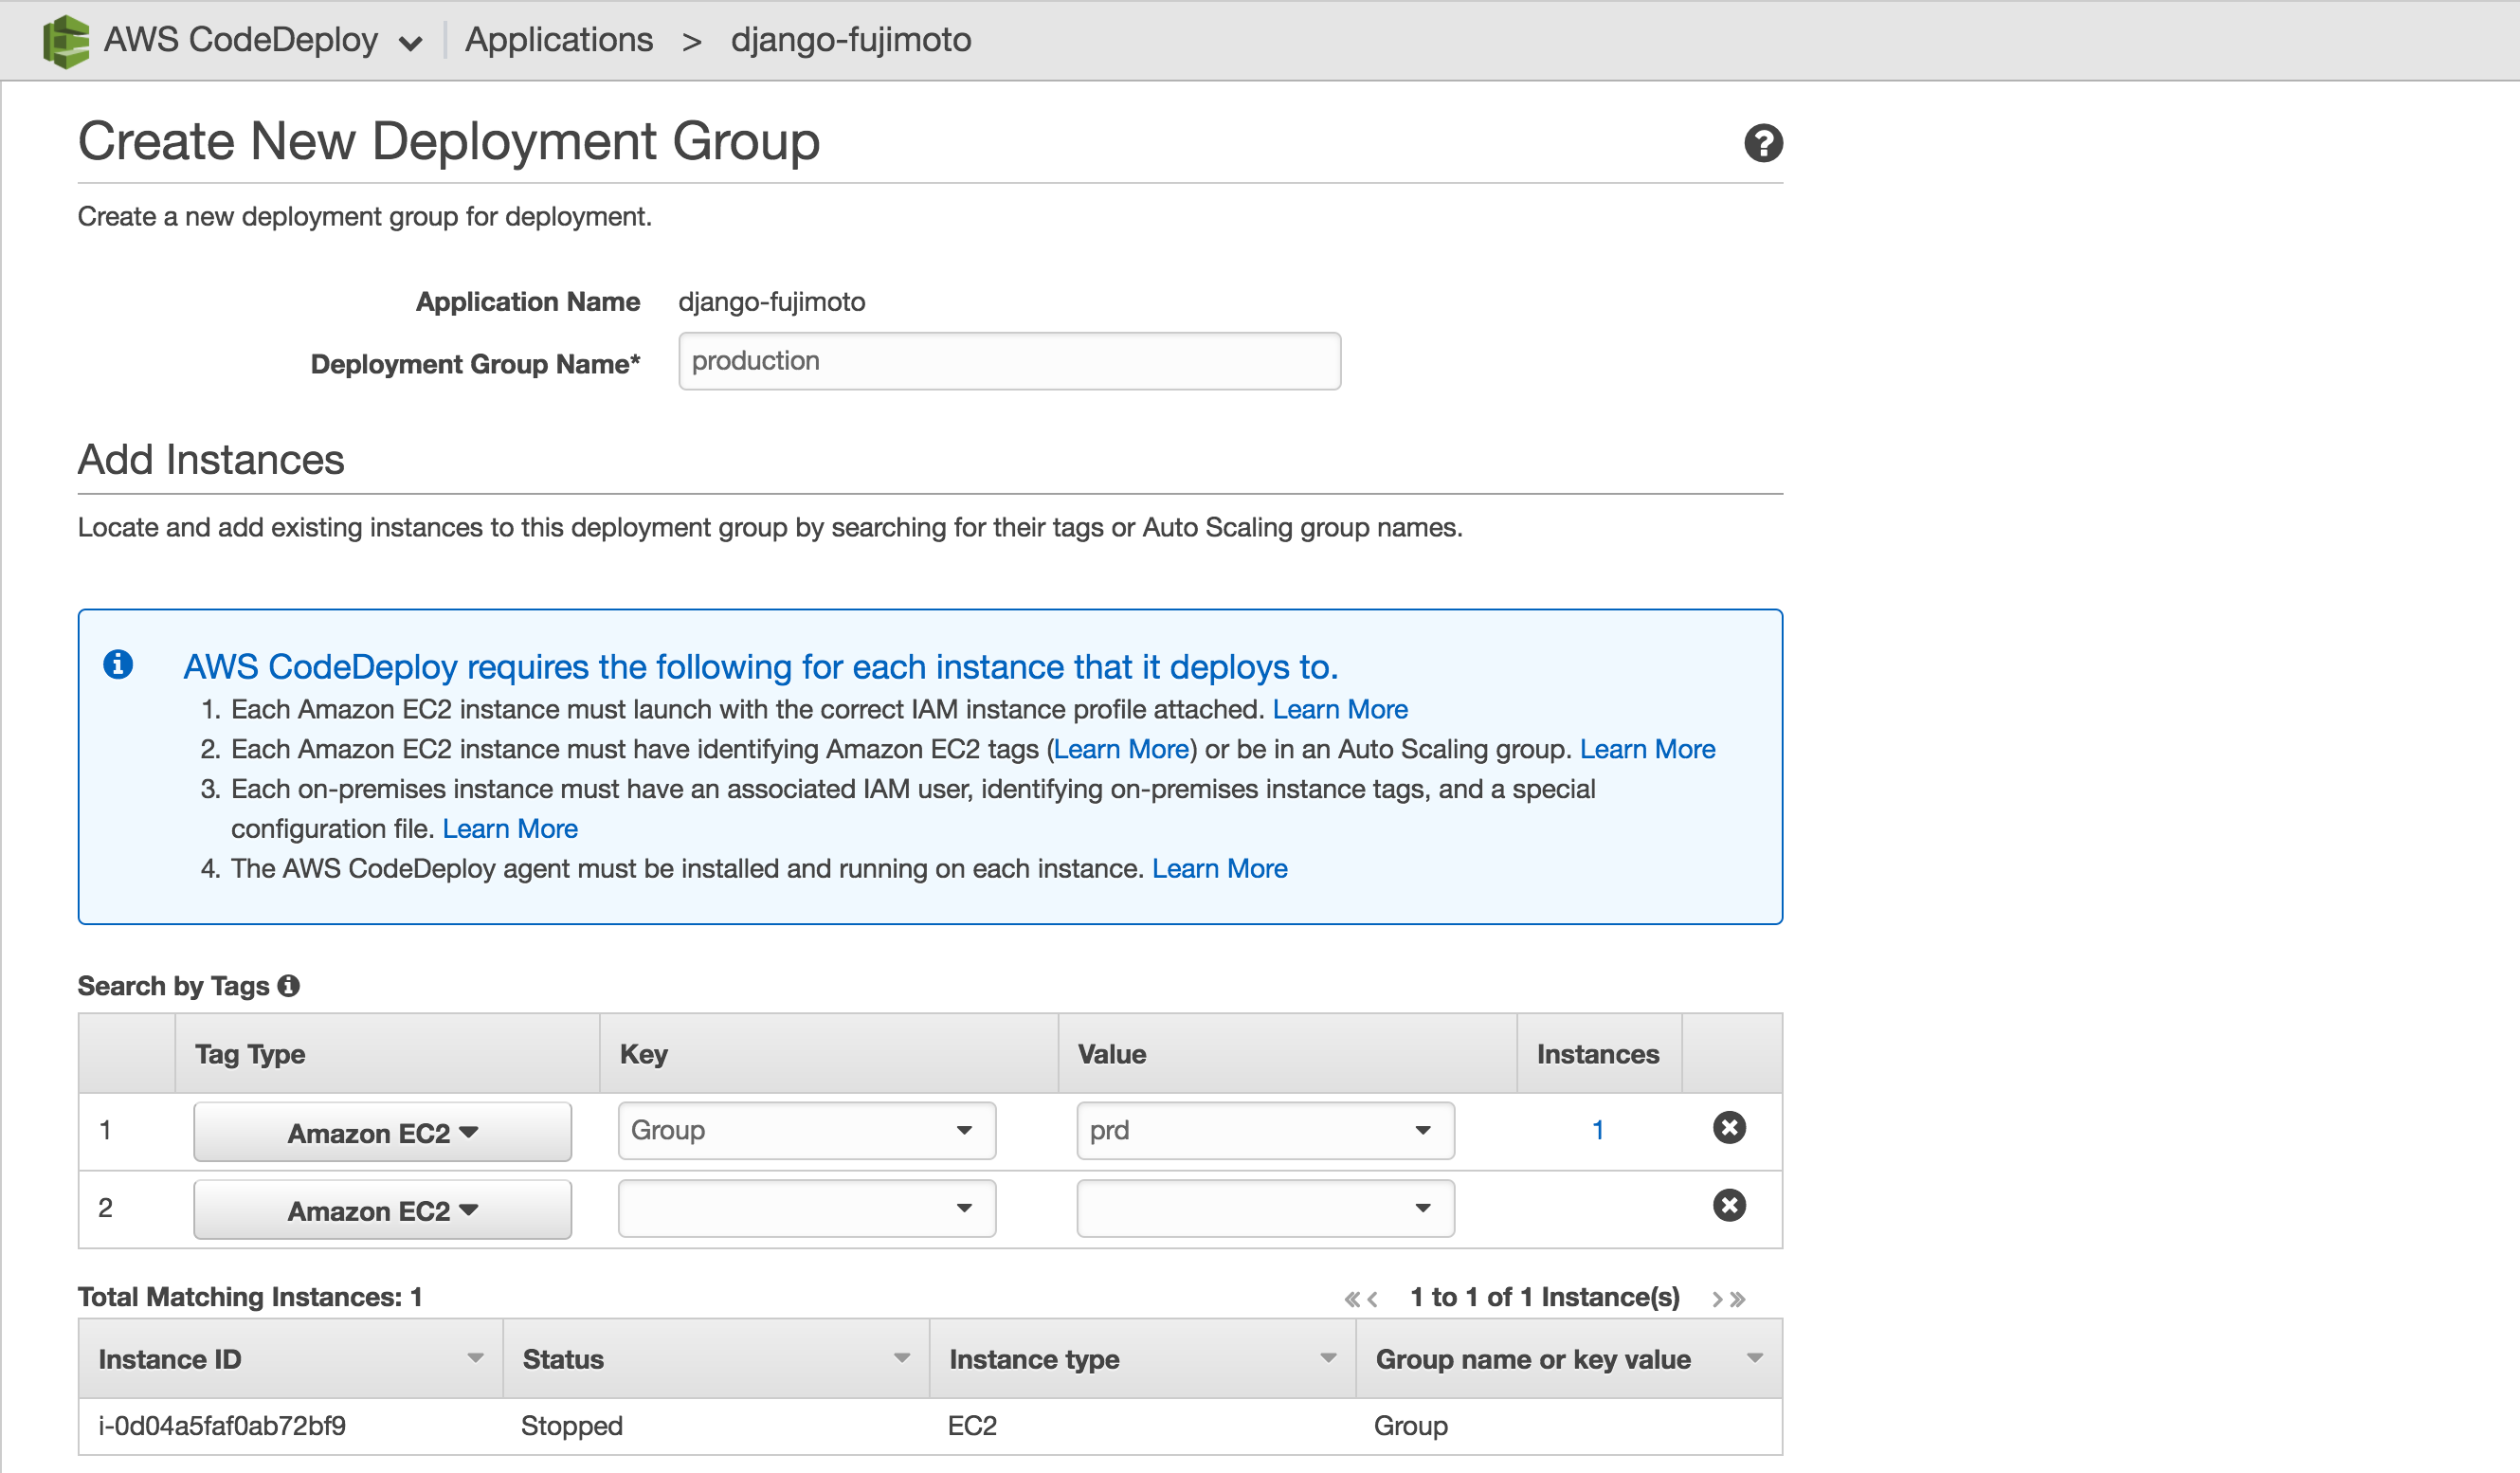This screenshot has width=2520, height=1473.
Task: Go to next page of instances
Action: click(1717, 1299)
